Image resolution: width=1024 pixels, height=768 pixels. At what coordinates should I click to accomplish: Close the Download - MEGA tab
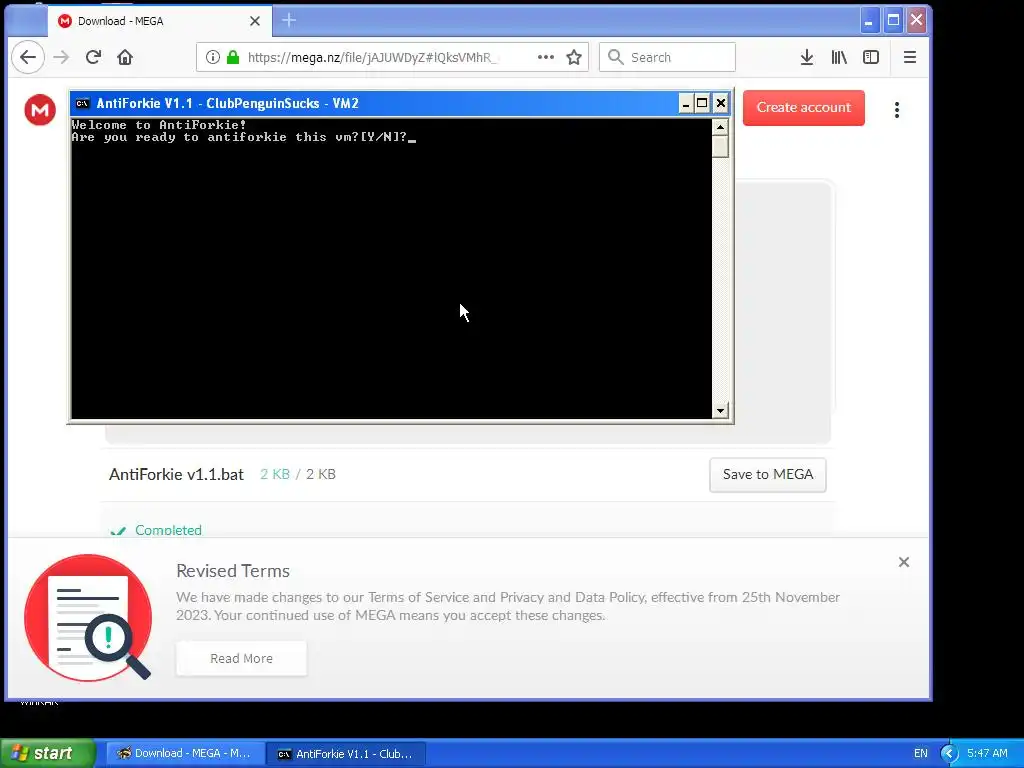[x=255, y=21]
